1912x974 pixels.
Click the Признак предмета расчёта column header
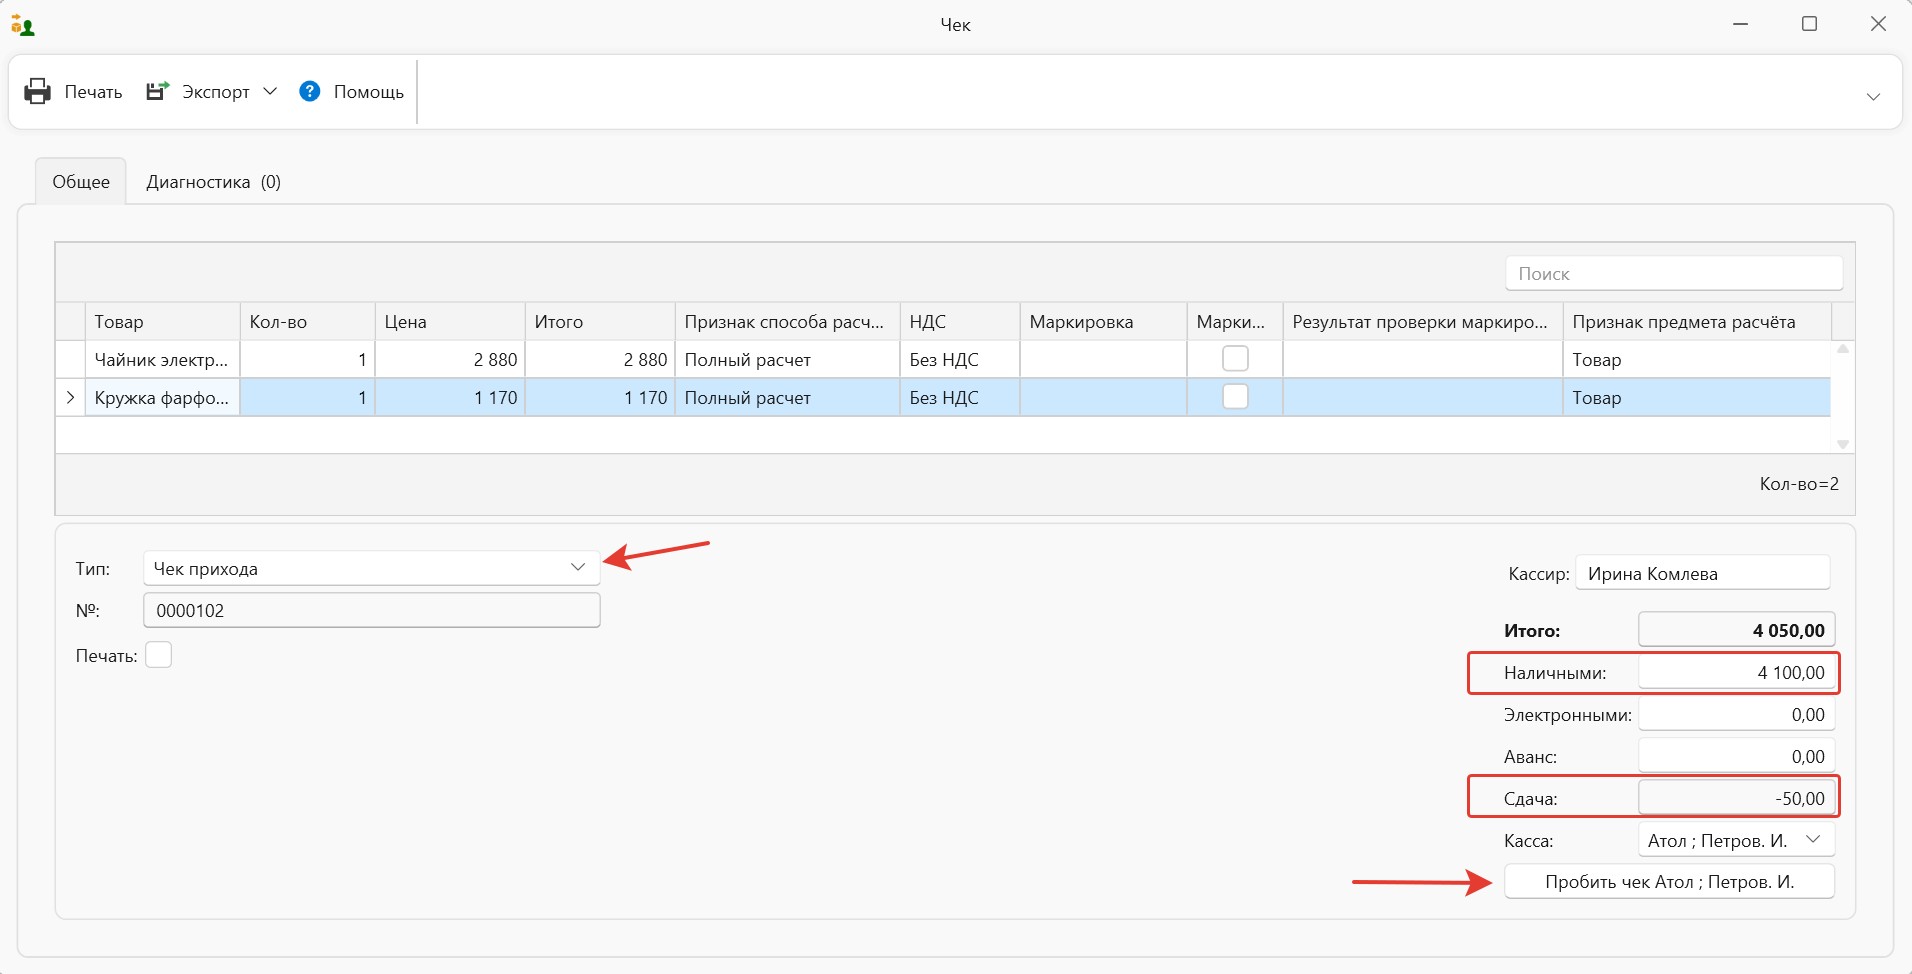tap(1697, 321)
